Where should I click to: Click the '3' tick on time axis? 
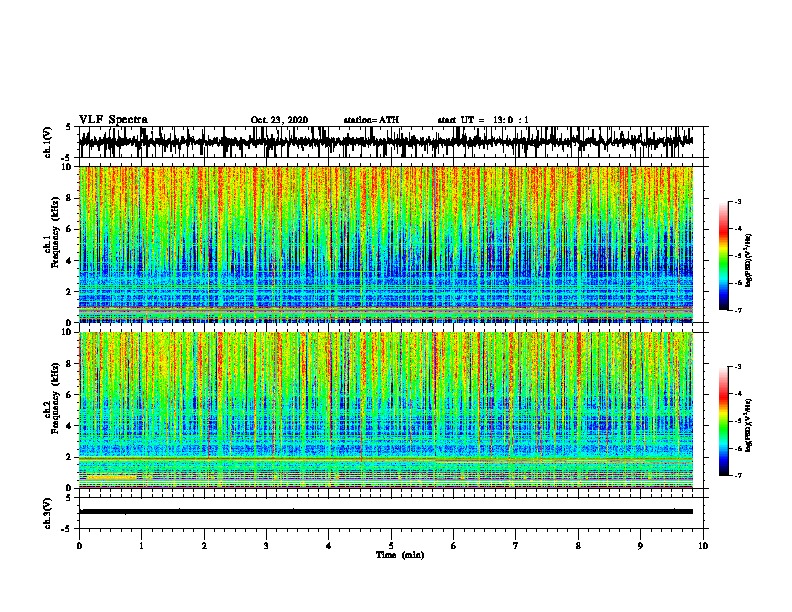tap(266, 546)
